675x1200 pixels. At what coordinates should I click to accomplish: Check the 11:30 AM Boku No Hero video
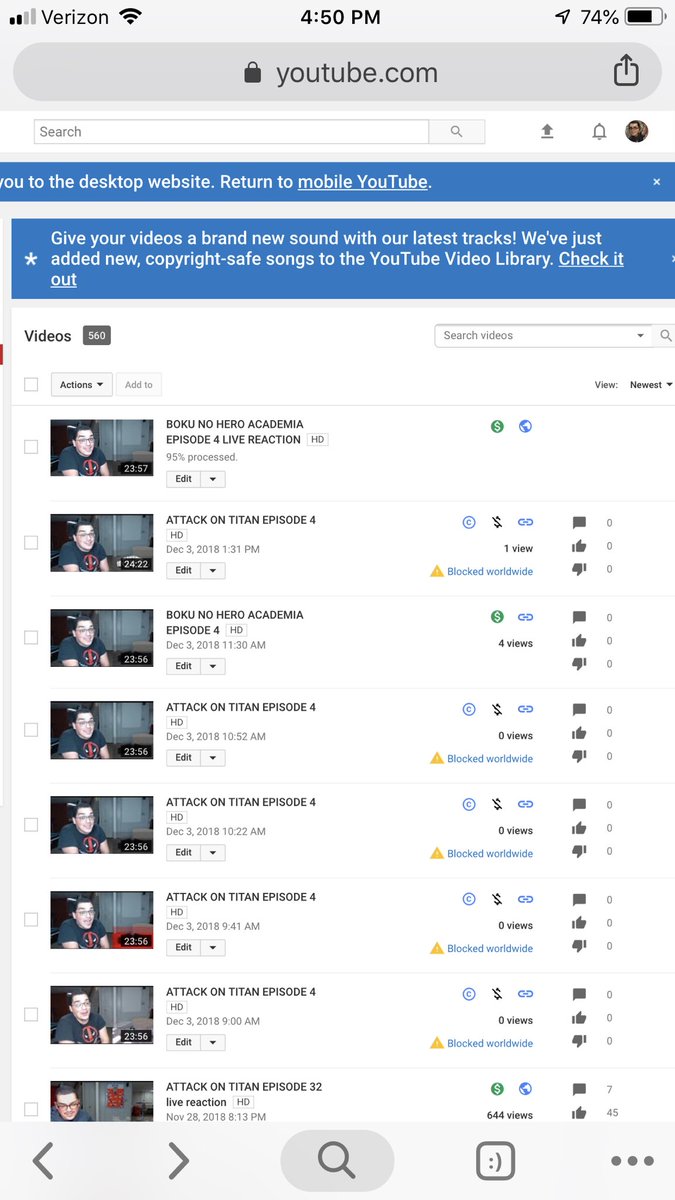coord(31,637)
